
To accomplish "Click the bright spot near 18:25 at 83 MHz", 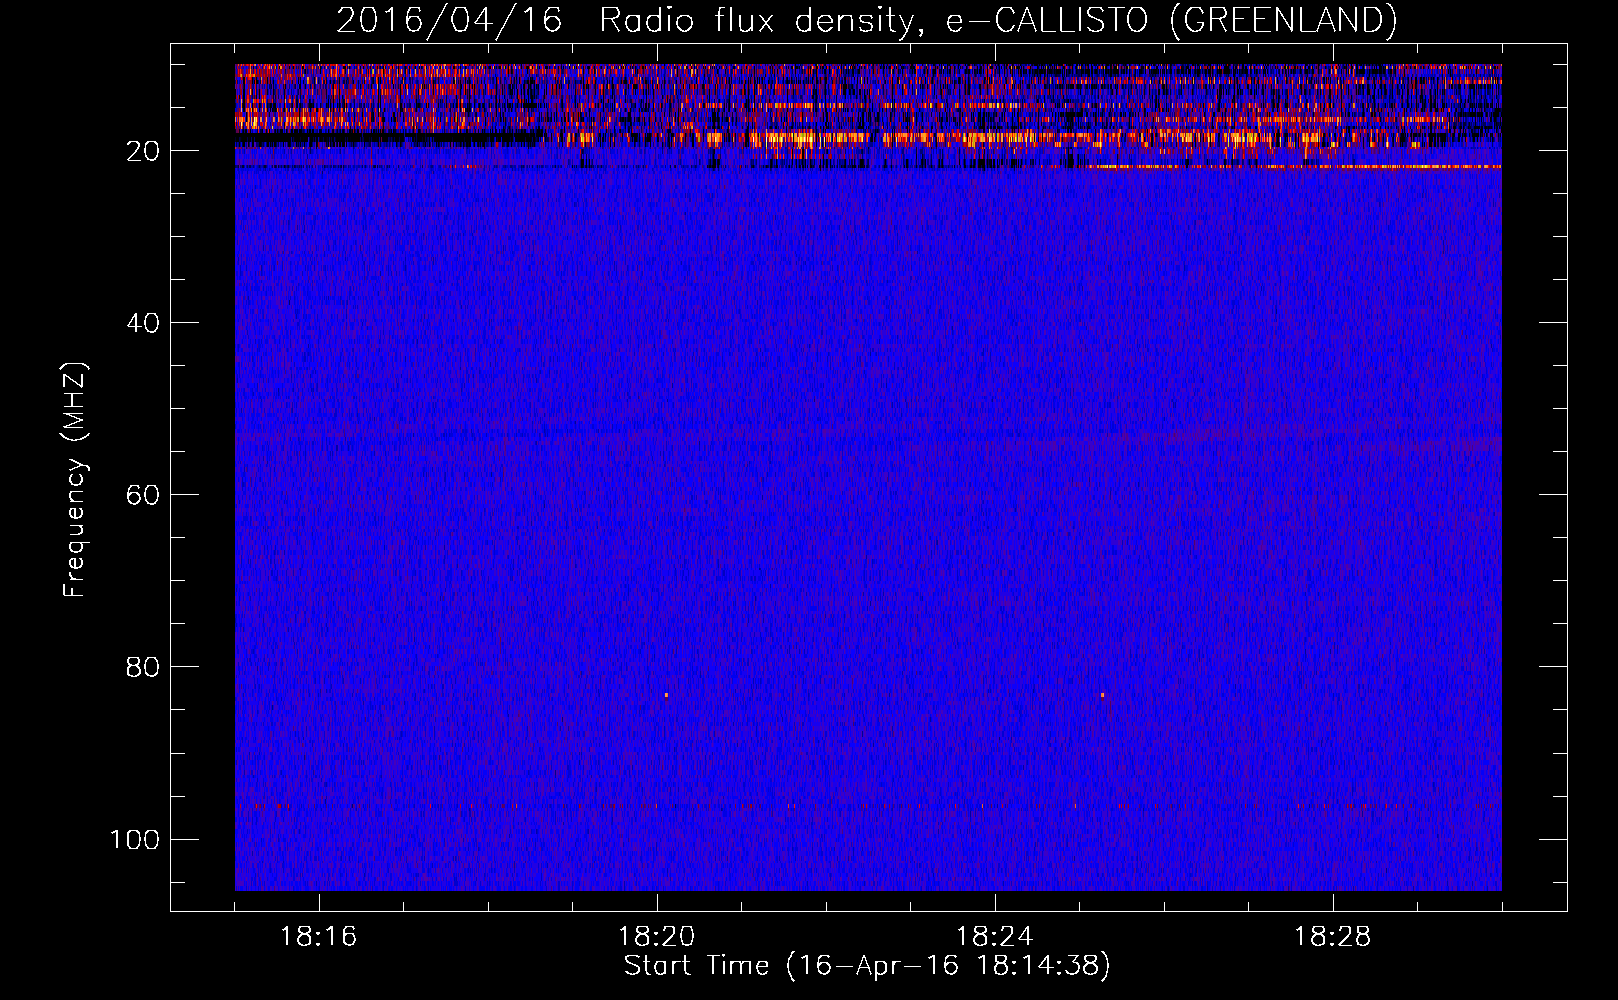I will tap(1102, 695).
